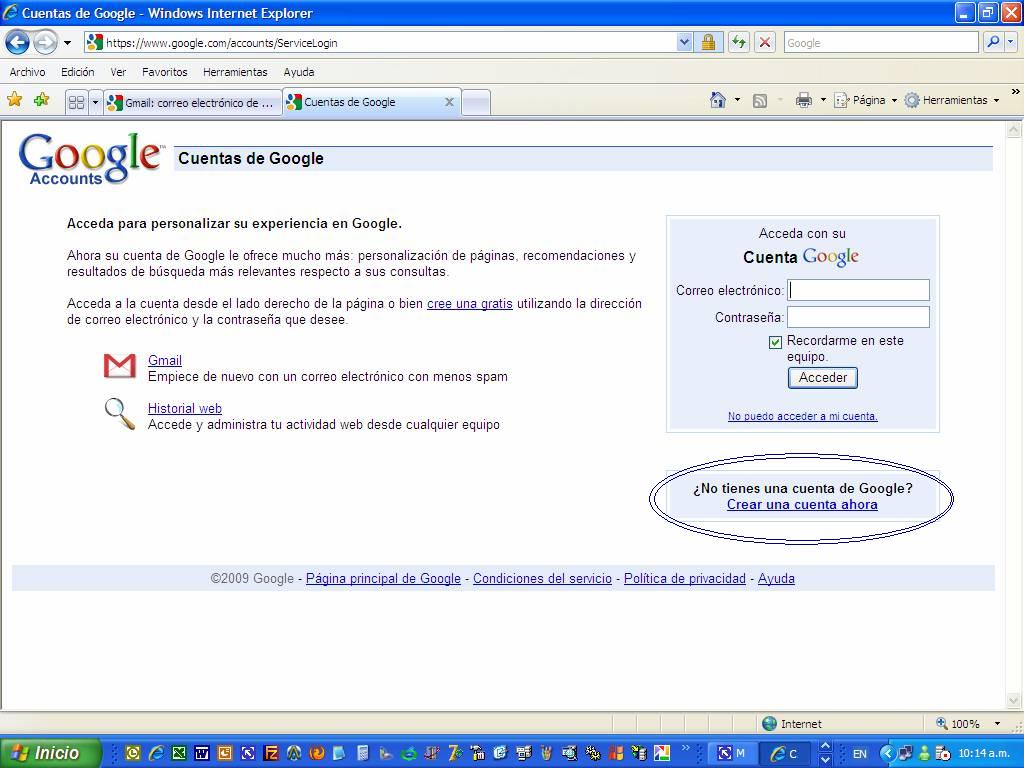The height and width of the screenshot is (768, 1024).
Task: Click the Gmail envelope icon
Action: click(120, 366)
